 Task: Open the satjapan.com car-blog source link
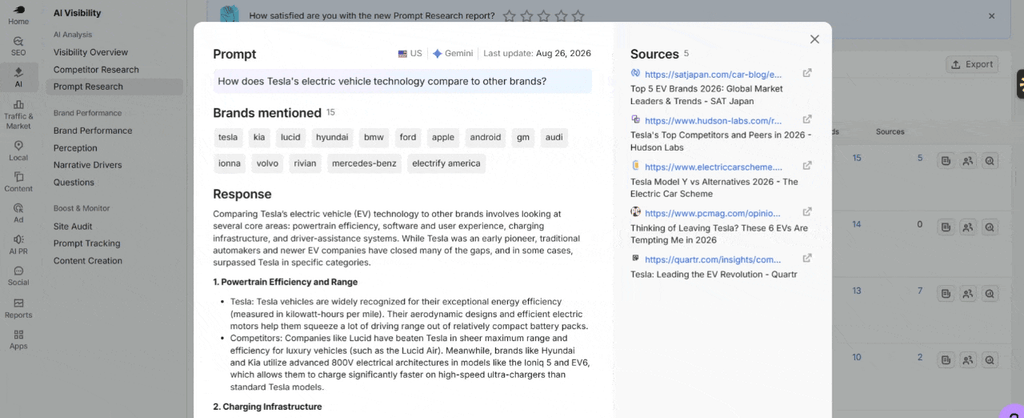[x=713, y=74]
